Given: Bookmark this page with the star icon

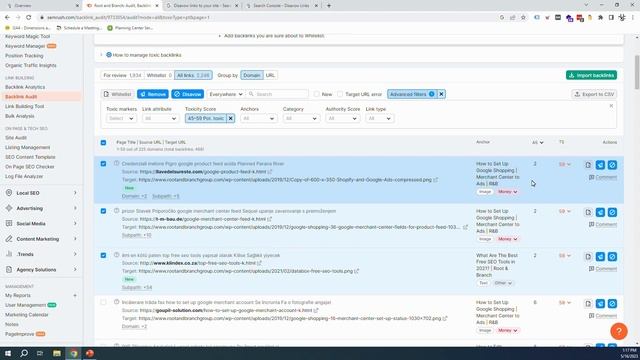Looking at the screenshot, I should 523,18.
